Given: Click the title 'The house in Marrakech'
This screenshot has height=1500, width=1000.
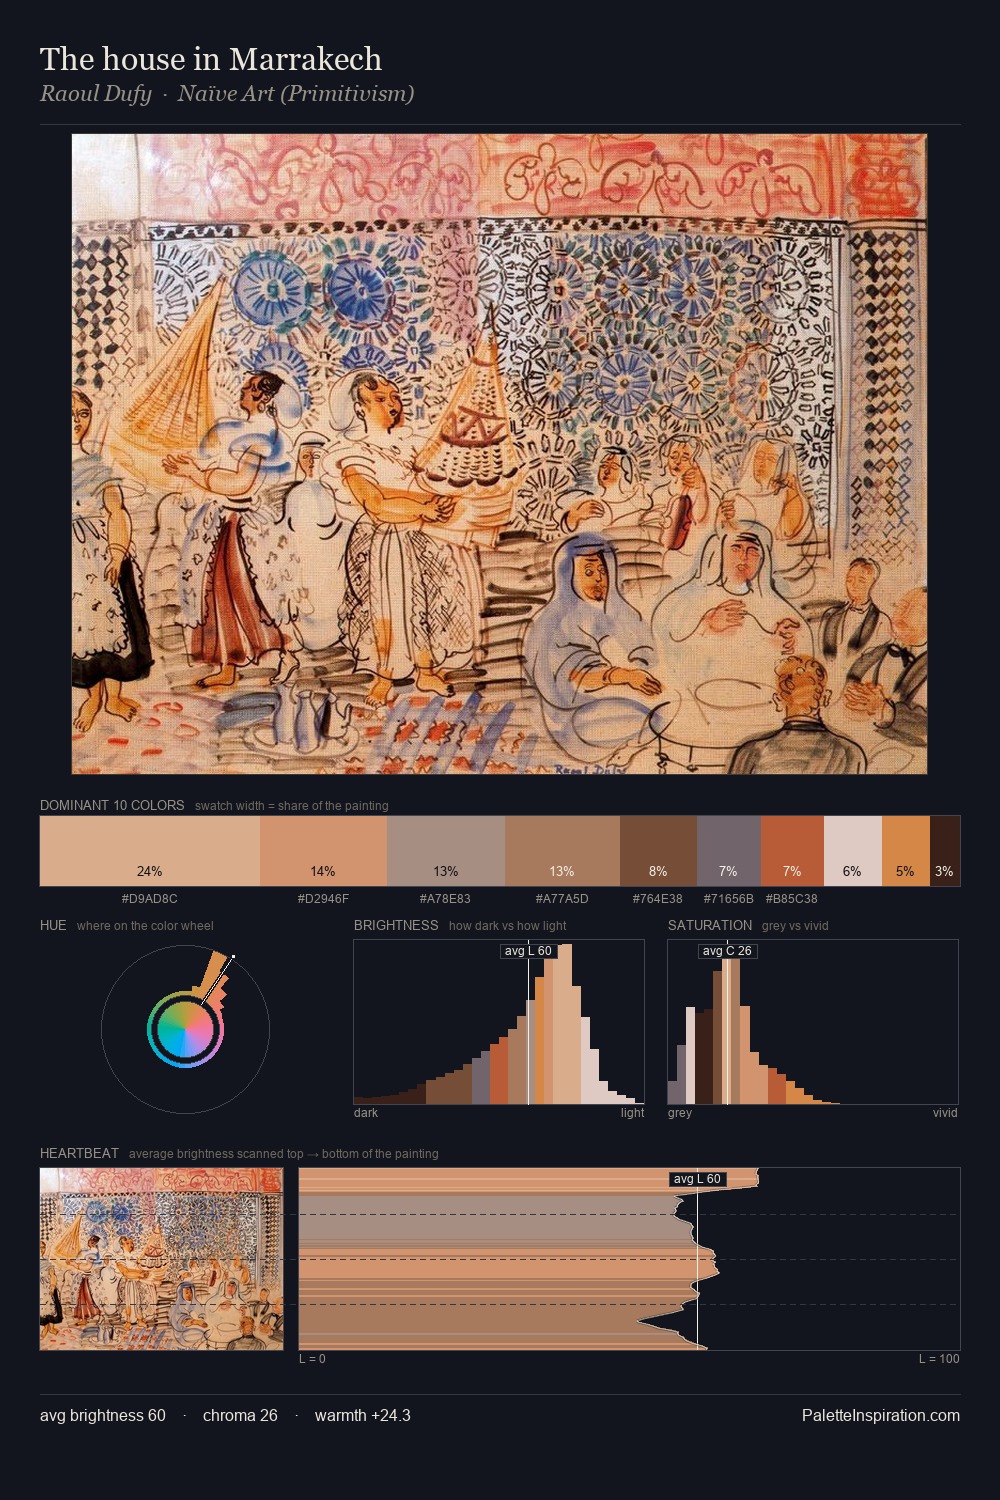Looking at the screenshot, I should [x=211, y=59].
